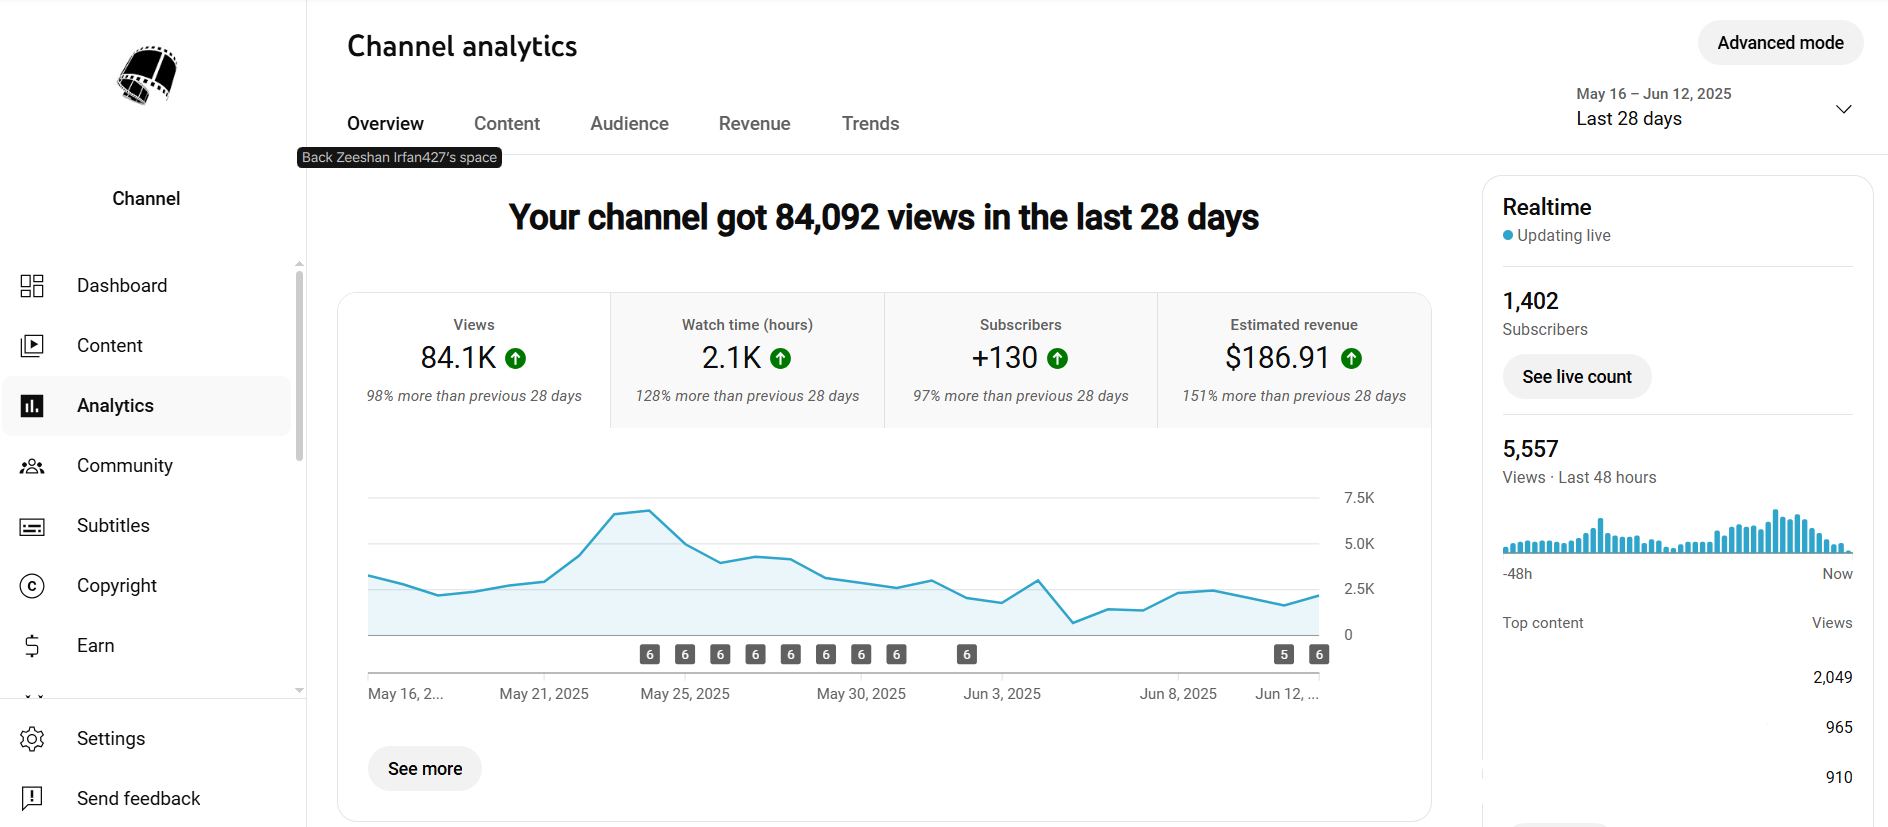Select the Analytics bar chart icon
Viewport: 1888px width, 827px height.
click(x=32, y=406)
